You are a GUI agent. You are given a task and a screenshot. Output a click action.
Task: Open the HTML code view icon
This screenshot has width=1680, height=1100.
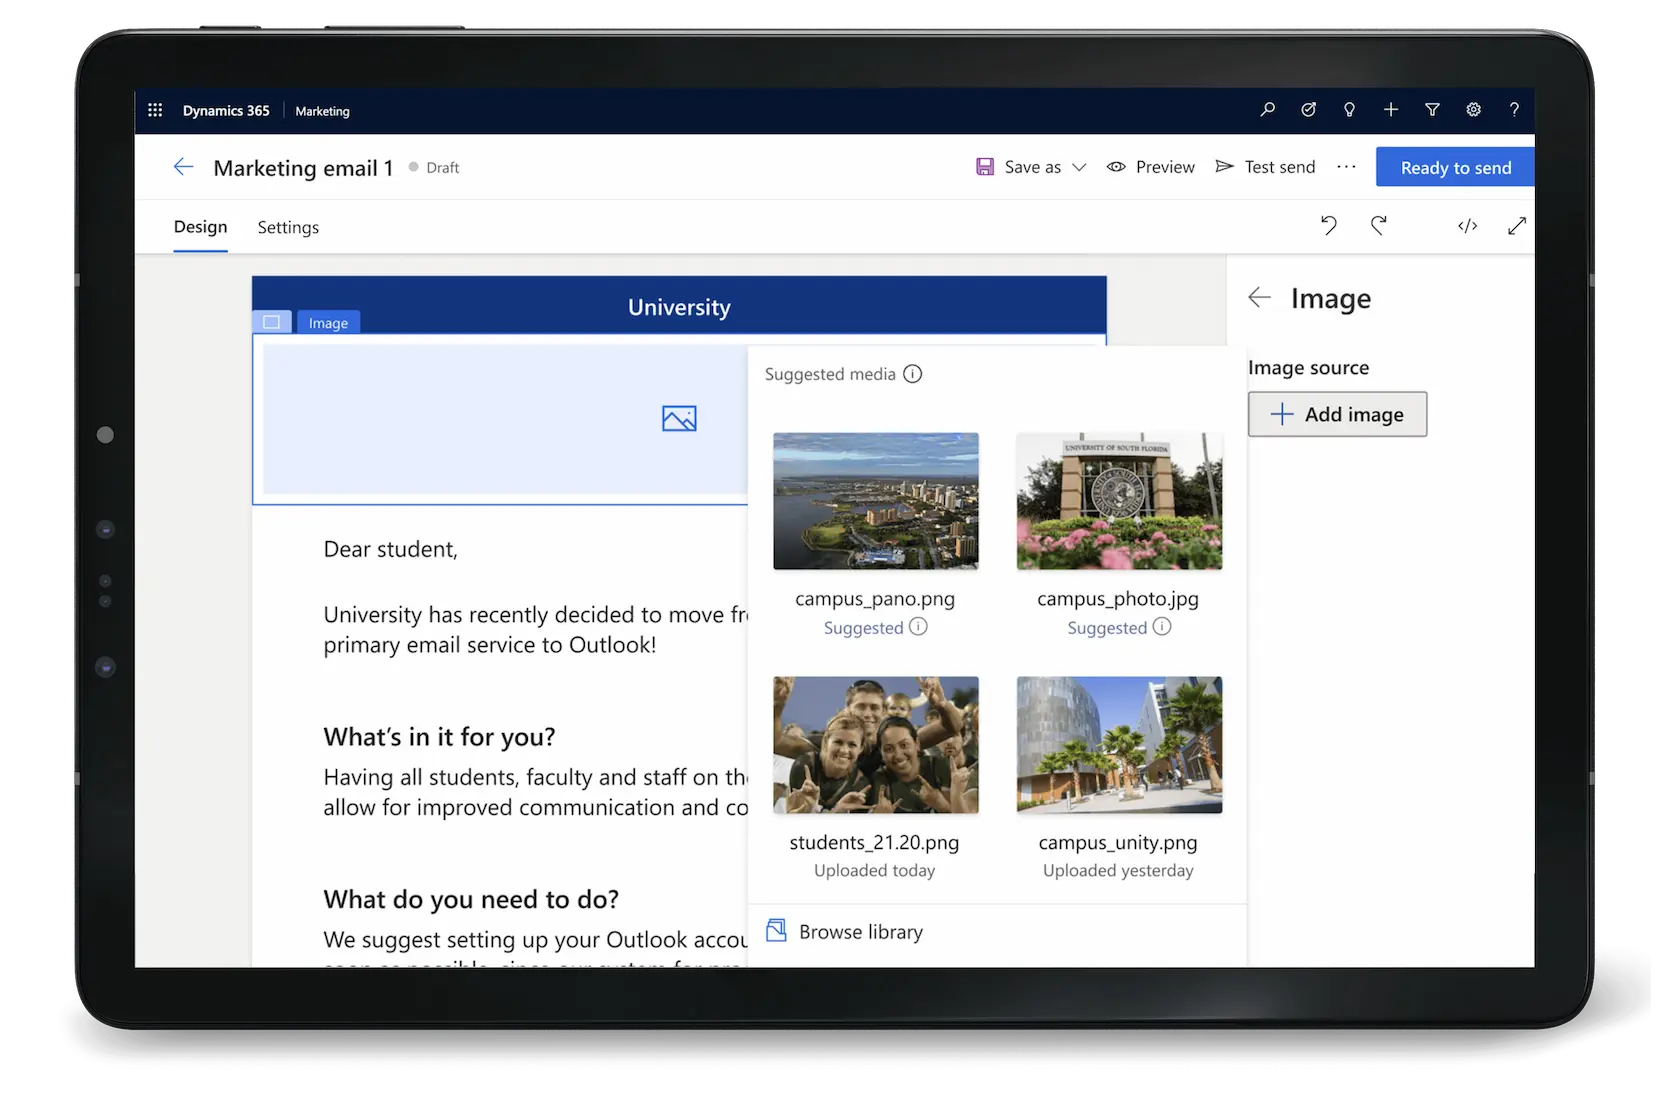click(1467, 226)
